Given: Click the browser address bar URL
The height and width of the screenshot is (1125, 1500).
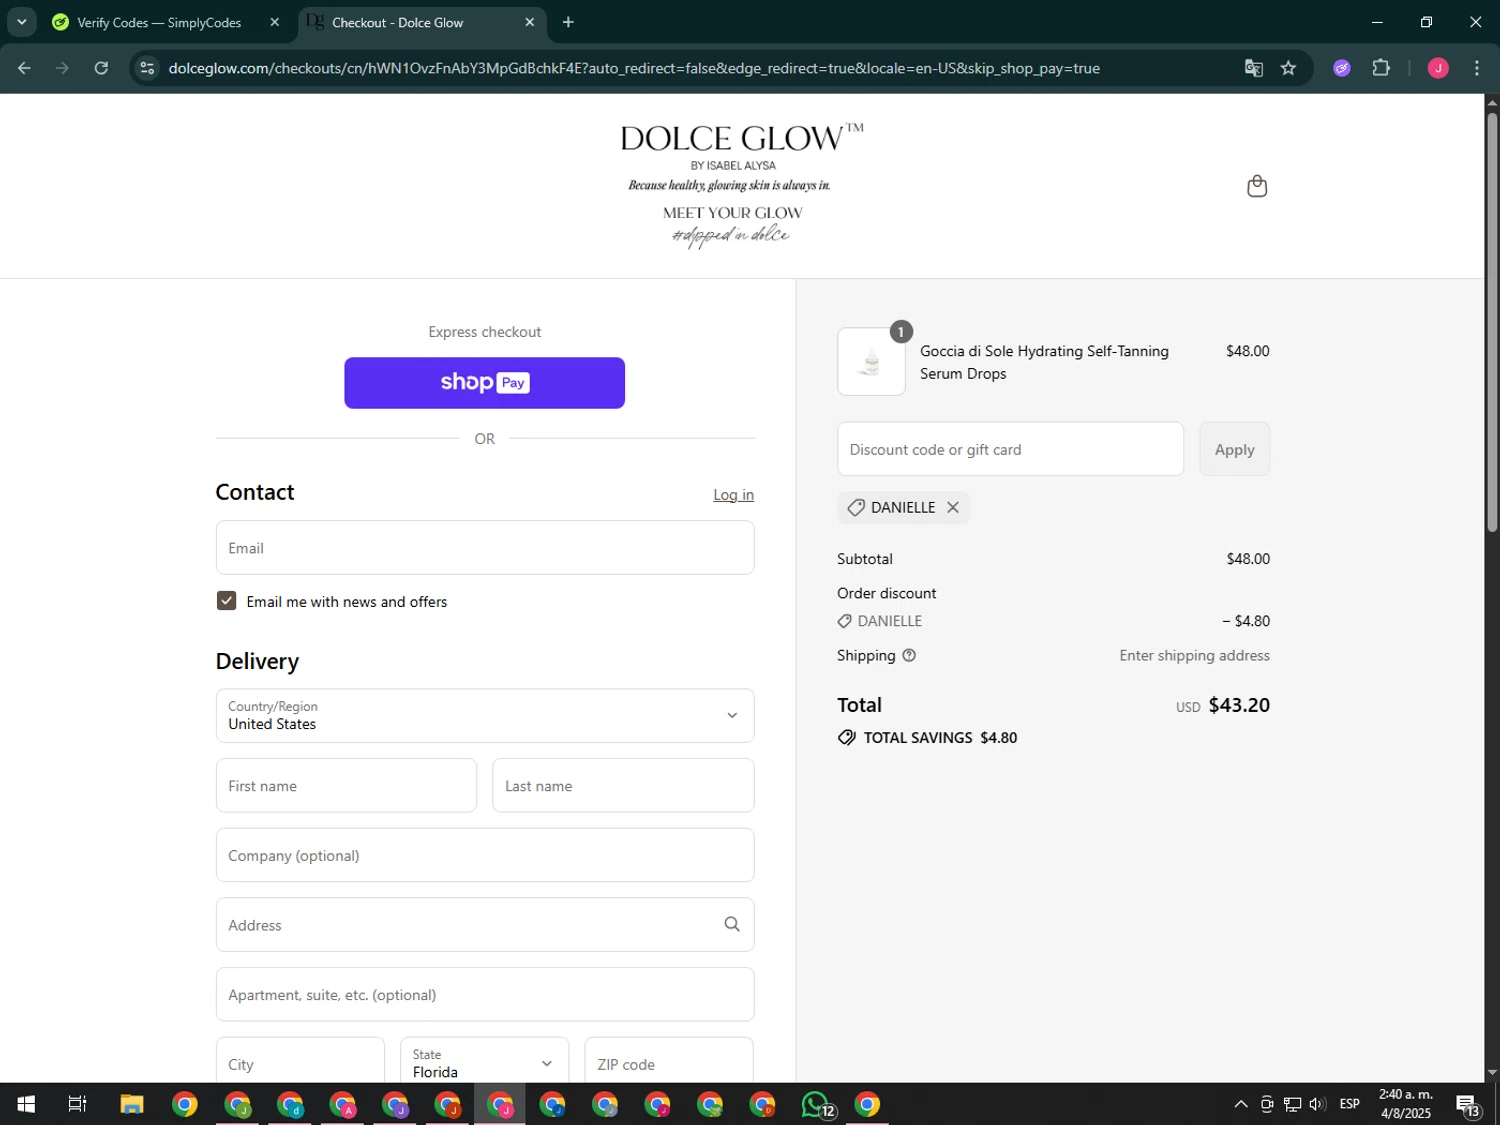Looking at the screenshot, I should point(634,68).
